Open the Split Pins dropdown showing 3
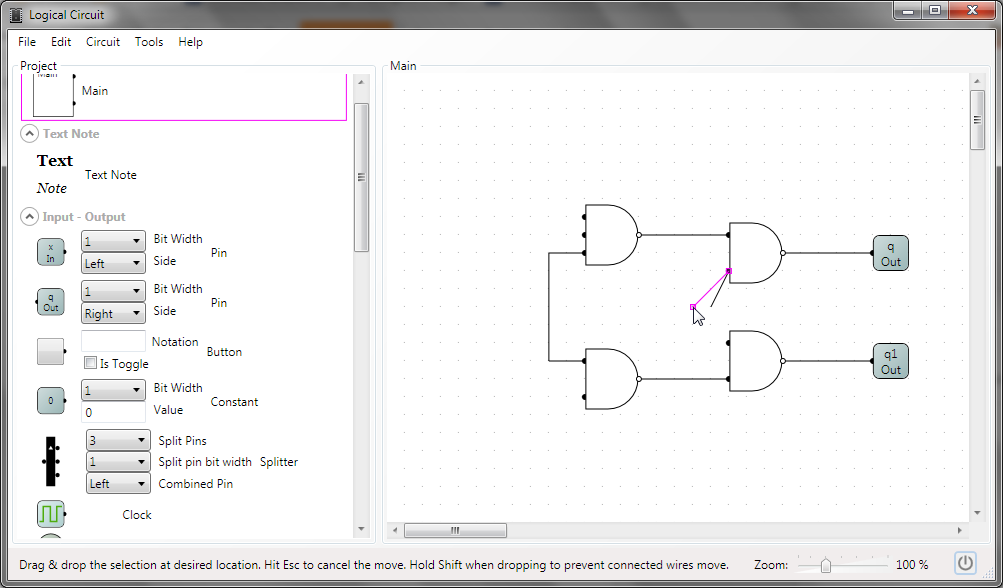1003x588 pixels. tap(117, 439)
